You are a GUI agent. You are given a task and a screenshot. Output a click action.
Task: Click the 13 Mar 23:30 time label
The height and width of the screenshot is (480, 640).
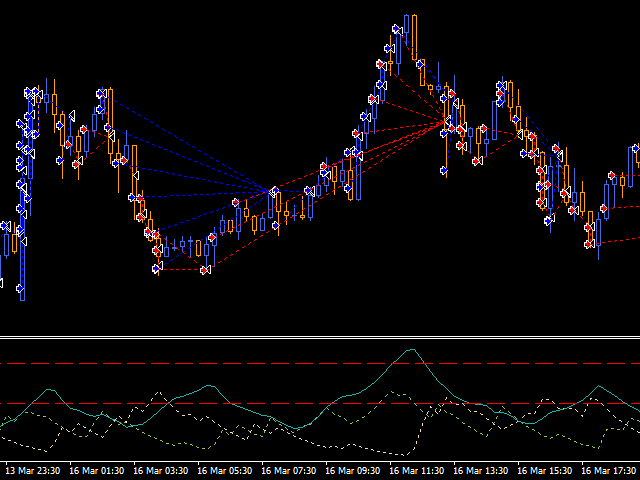pos(33,470)
